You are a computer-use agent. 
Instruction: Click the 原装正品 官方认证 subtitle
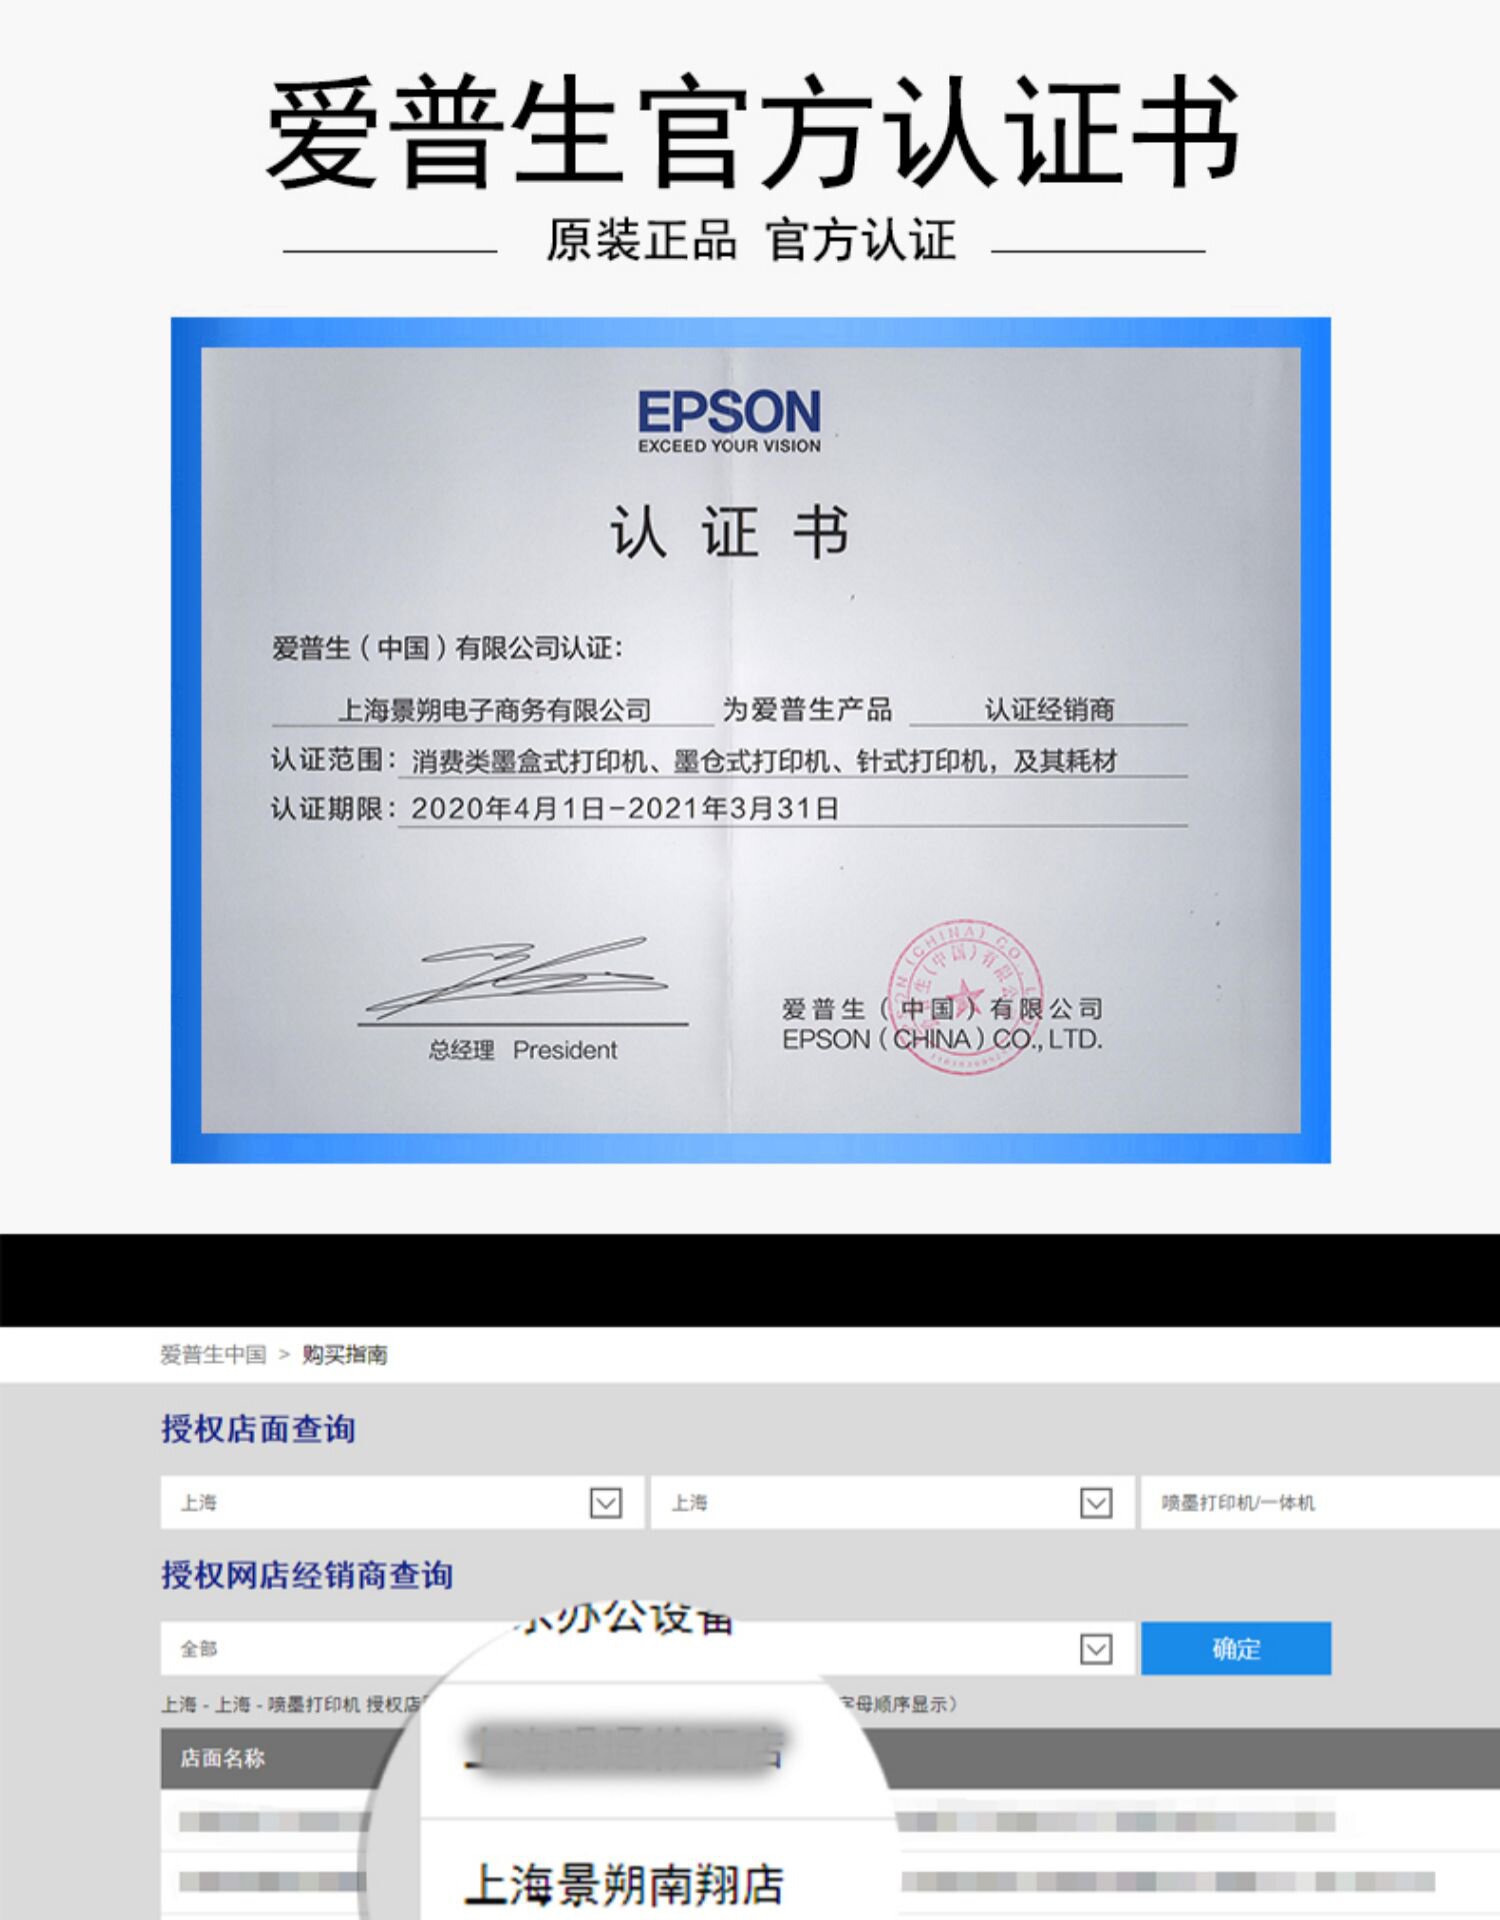click(x=750, y=242)
